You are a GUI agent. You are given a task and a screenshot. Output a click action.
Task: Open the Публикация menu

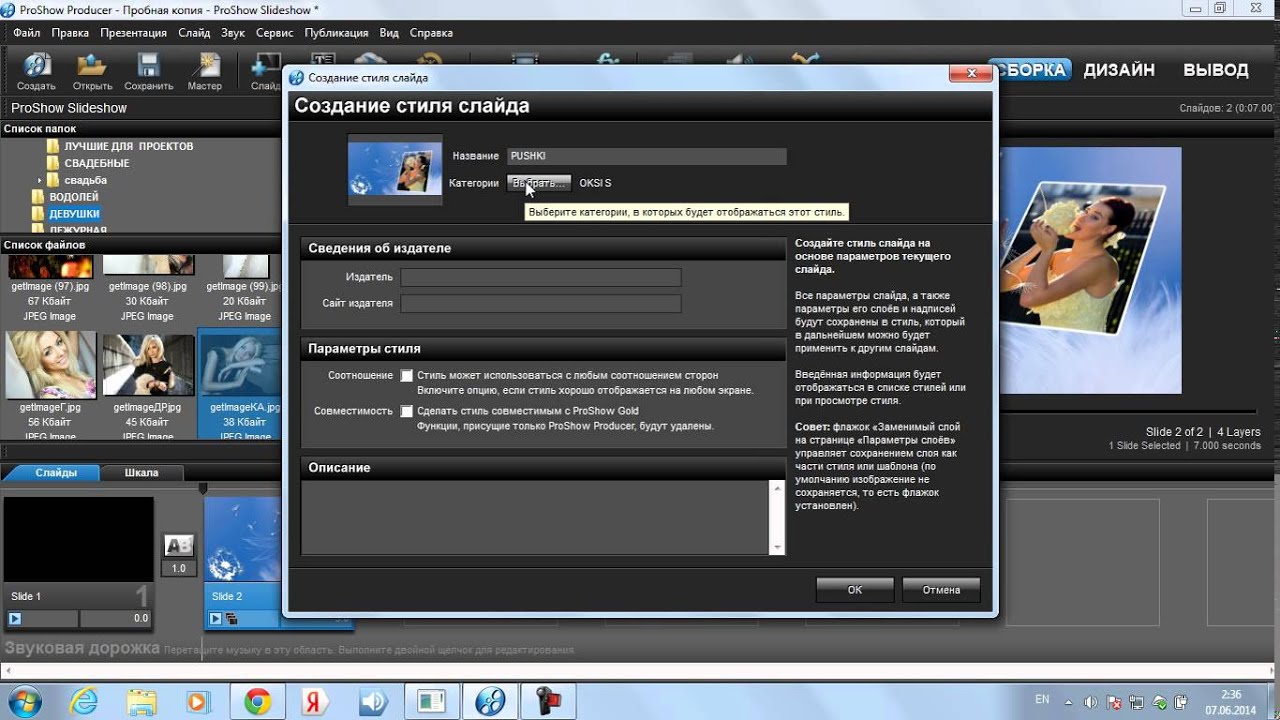pos(336,33)
